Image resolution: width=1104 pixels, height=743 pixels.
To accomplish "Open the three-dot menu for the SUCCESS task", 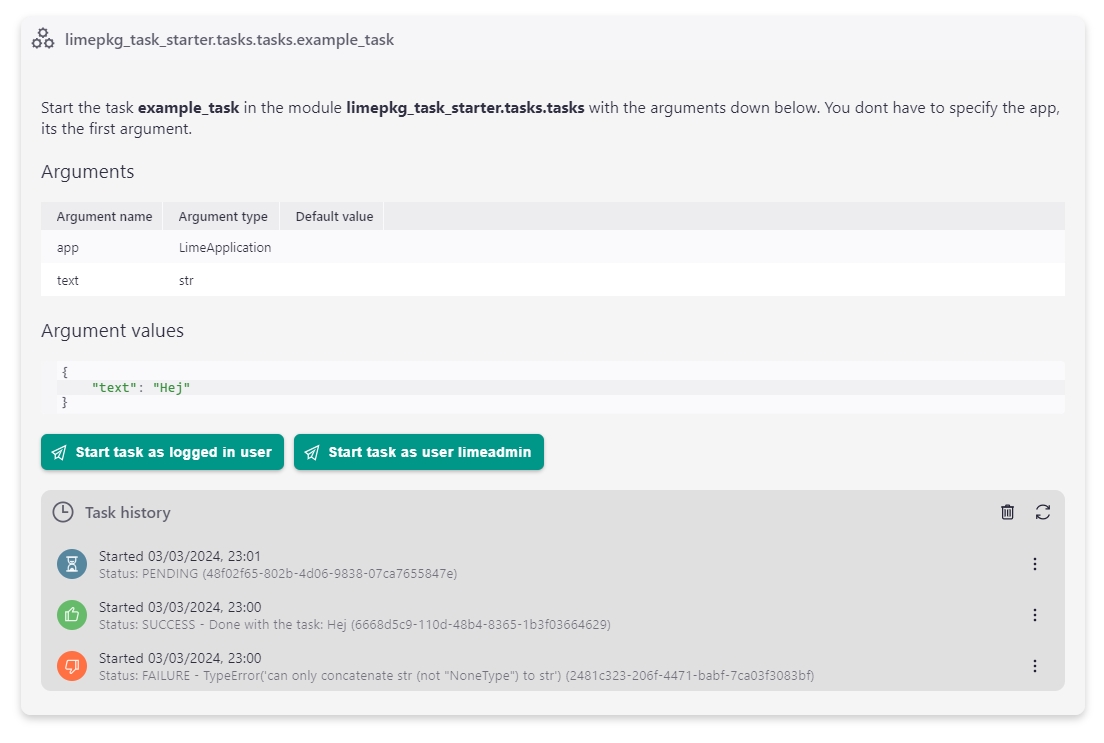I will point(1035,615).
